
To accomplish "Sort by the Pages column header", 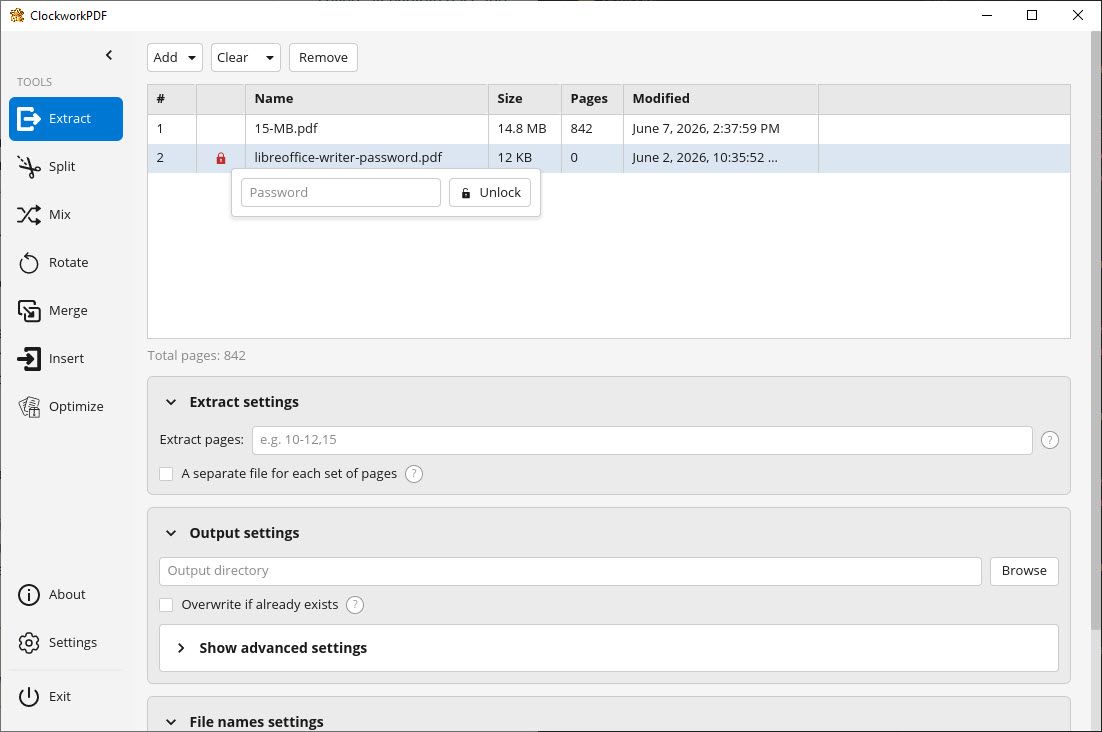I will coord(592,99).
